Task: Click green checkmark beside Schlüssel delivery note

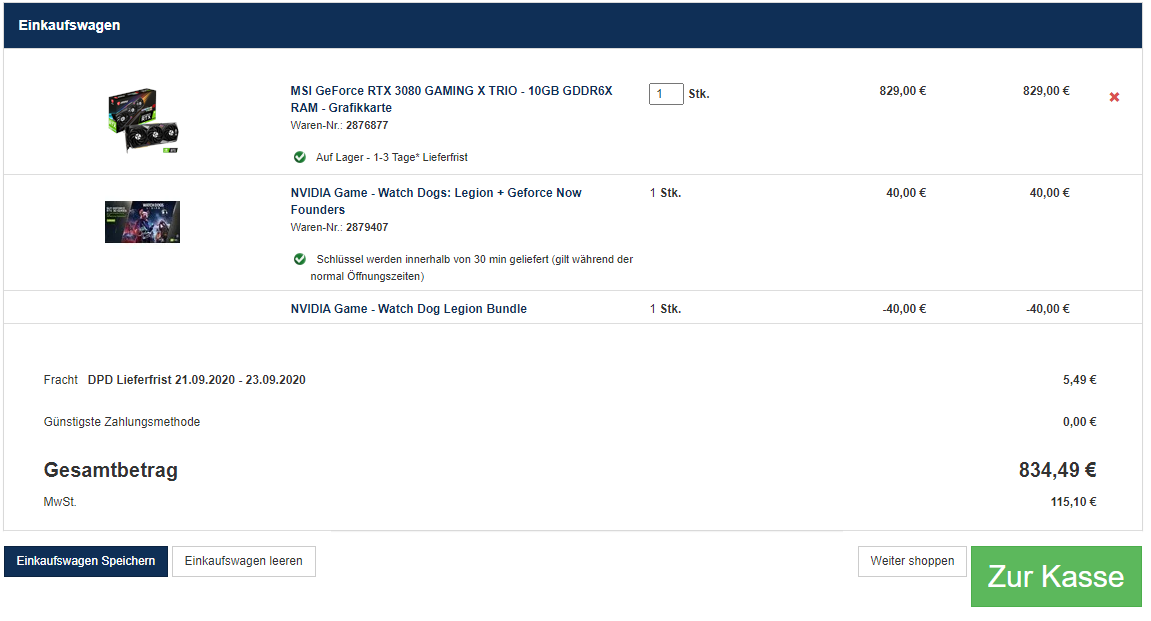Action: click(299, 259)
